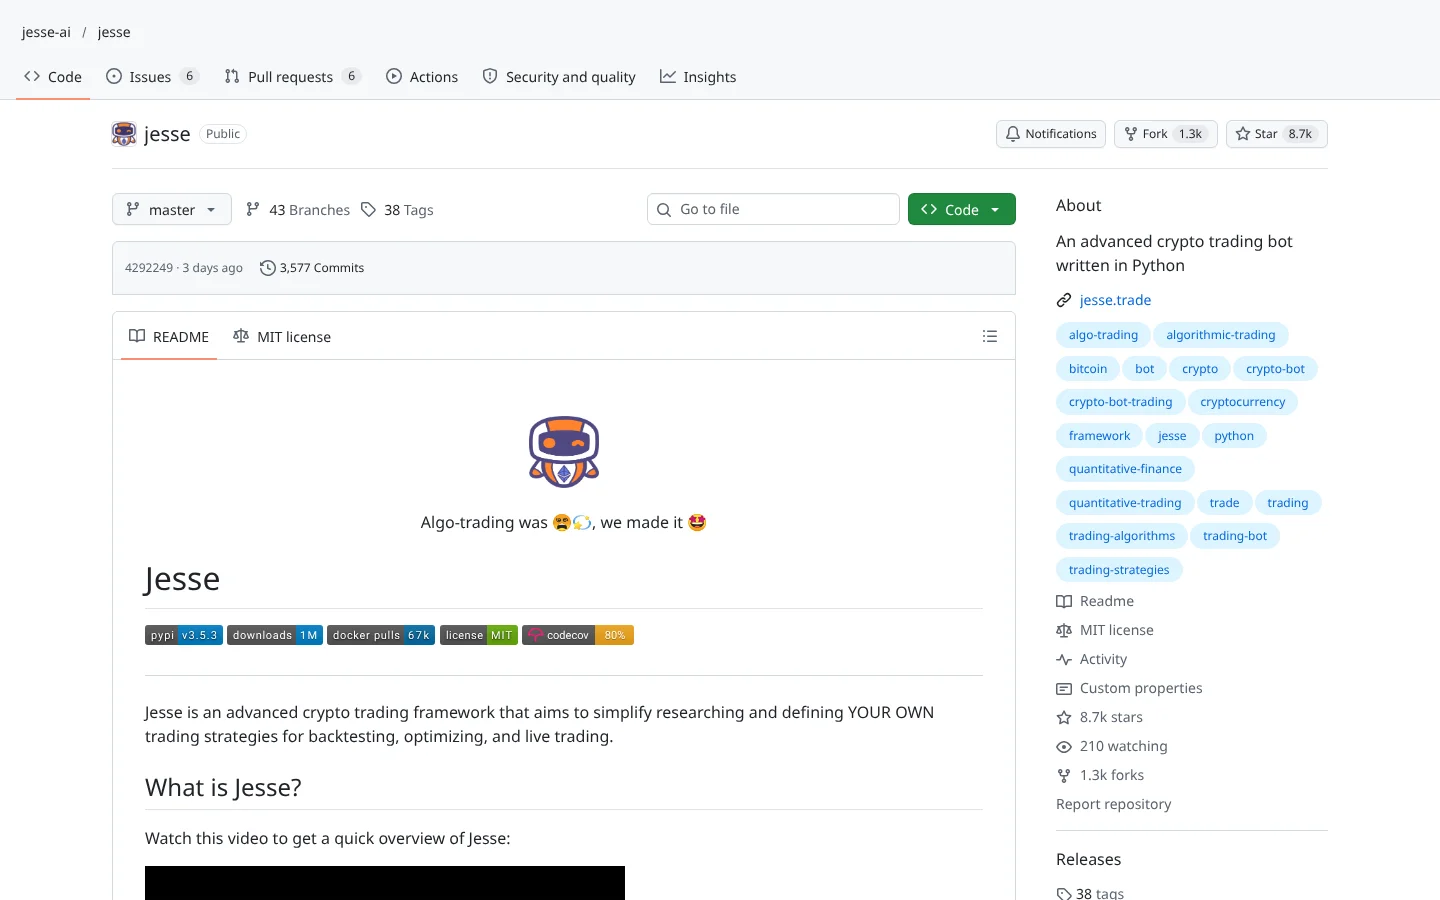Image resolution: width=1440 pixels, height=900 pixels.
Task: Select the crypto-bot-trading topic tag
Action: pos(1120,402)
